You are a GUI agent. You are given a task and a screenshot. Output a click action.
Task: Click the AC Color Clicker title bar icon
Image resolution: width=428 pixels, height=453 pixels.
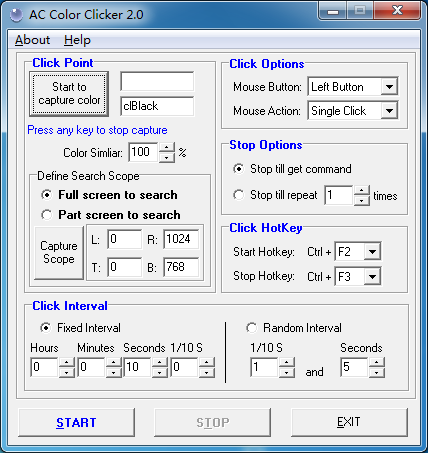click(x=17, y=15)
